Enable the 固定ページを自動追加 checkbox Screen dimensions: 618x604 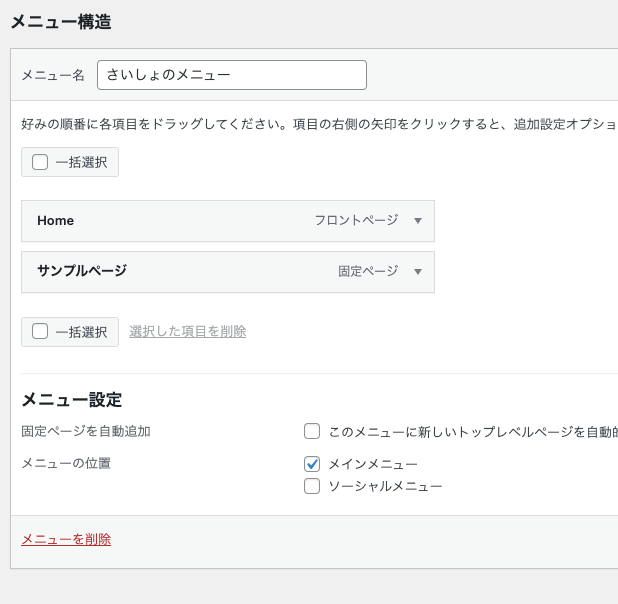tap(312, 431)
